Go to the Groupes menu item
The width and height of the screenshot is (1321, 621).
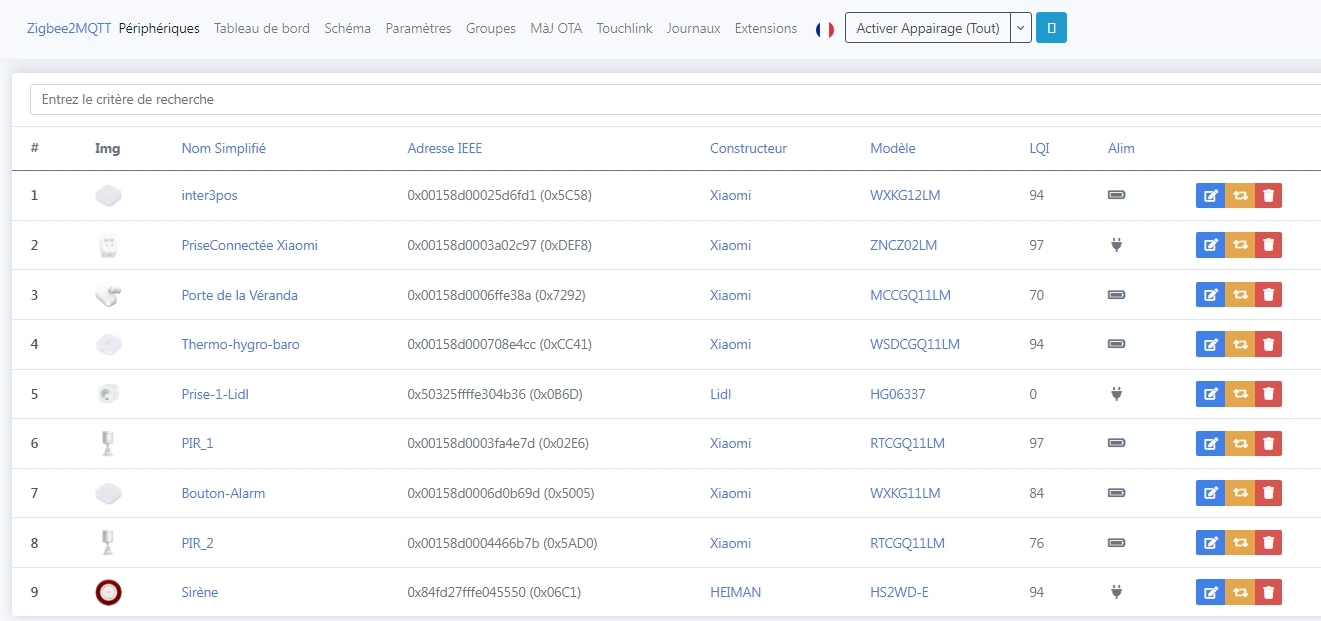click(x=490, y=28)
